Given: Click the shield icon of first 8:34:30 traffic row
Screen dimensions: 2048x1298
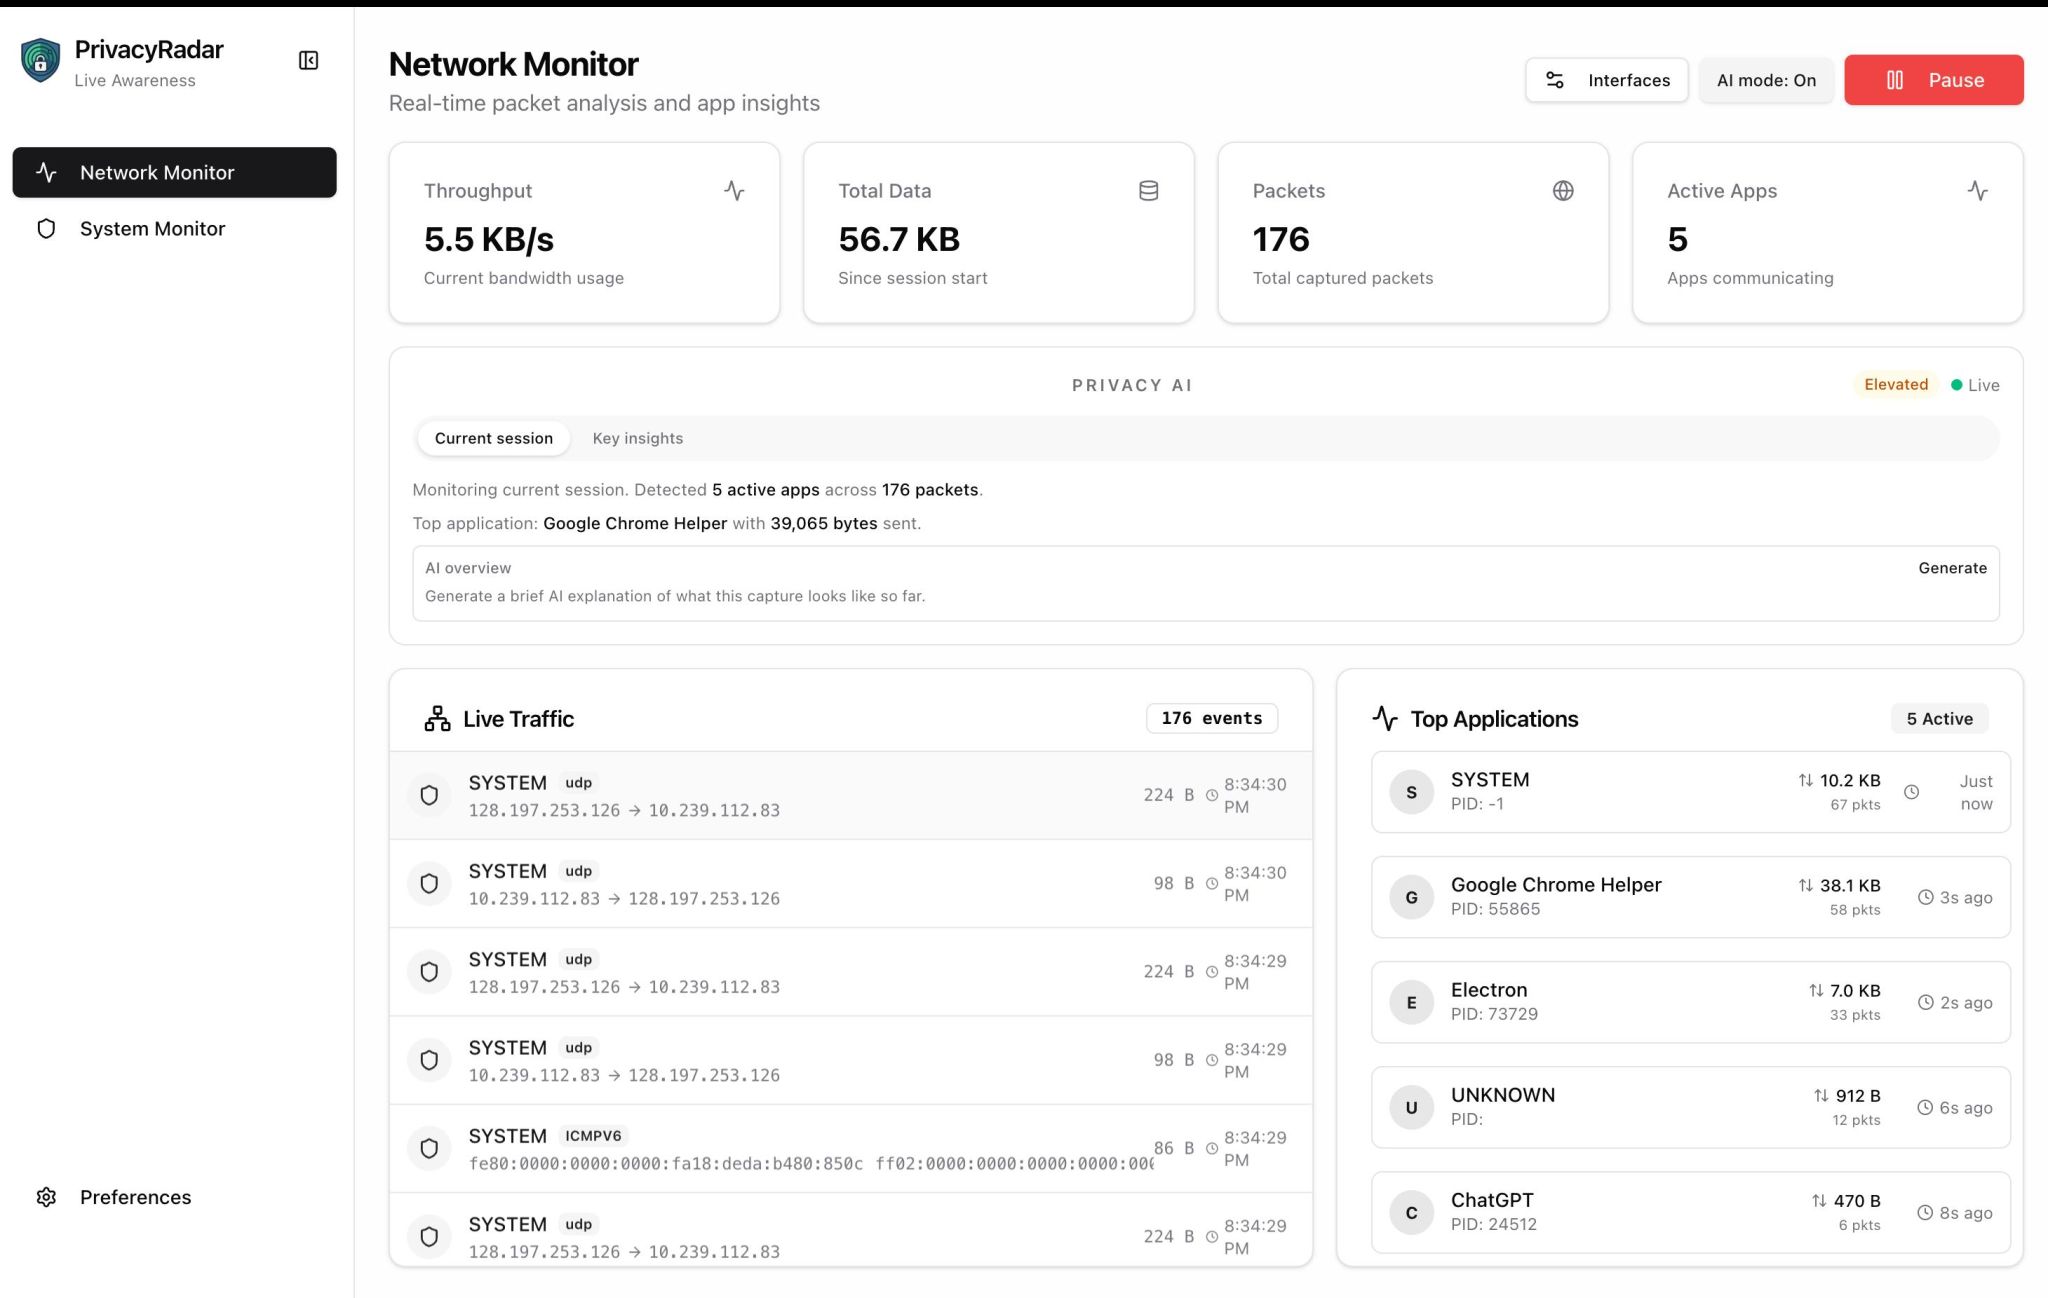Looking at the screenshot, I should 429,796.
